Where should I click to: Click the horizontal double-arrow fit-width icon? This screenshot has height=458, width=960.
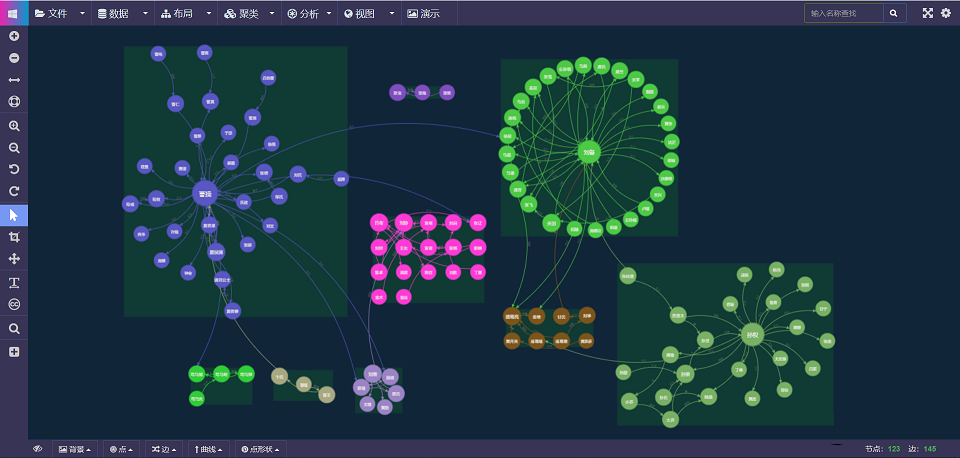click(14, 80)
